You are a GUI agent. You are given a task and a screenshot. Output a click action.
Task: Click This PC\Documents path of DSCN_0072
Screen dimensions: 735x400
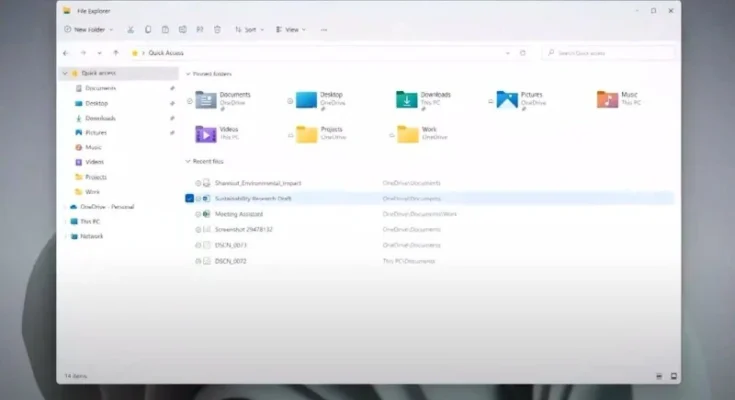point(409,261)
